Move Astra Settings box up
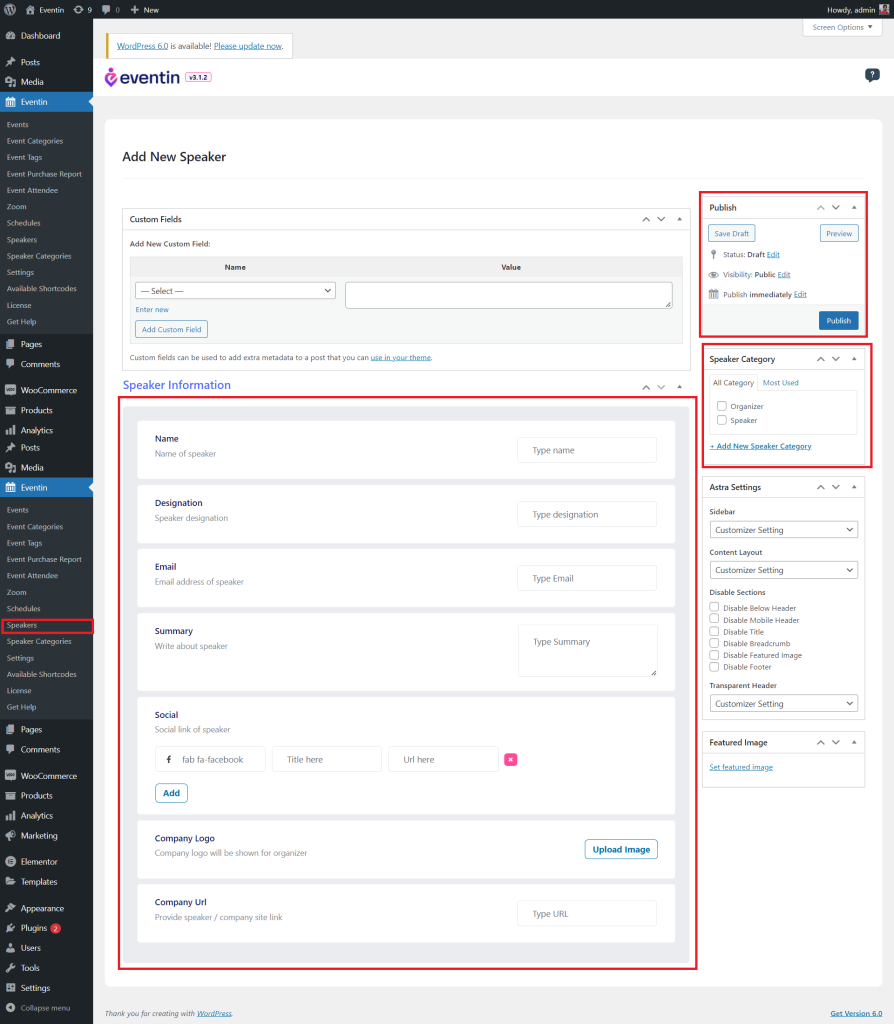The width and height of the screenshot is (894, 1024). click(820, 487)
